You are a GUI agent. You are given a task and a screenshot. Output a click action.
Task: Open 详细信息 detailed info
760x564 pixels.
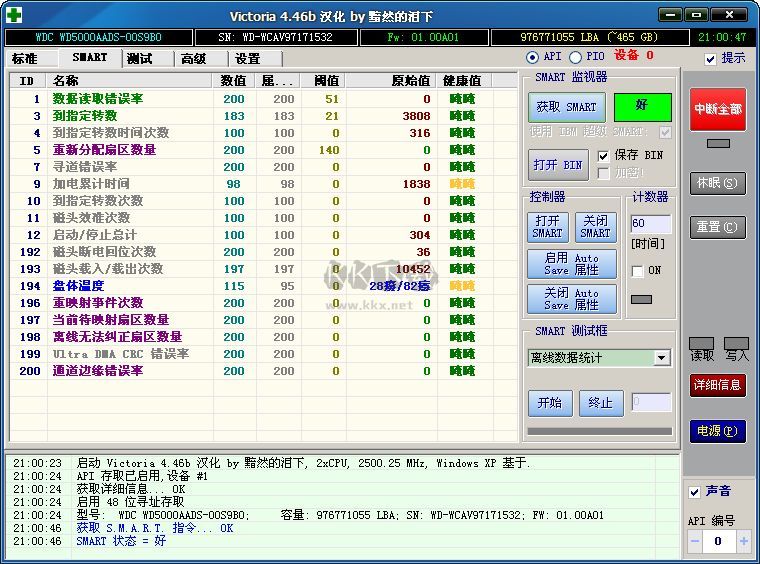[x=718, y=385]
